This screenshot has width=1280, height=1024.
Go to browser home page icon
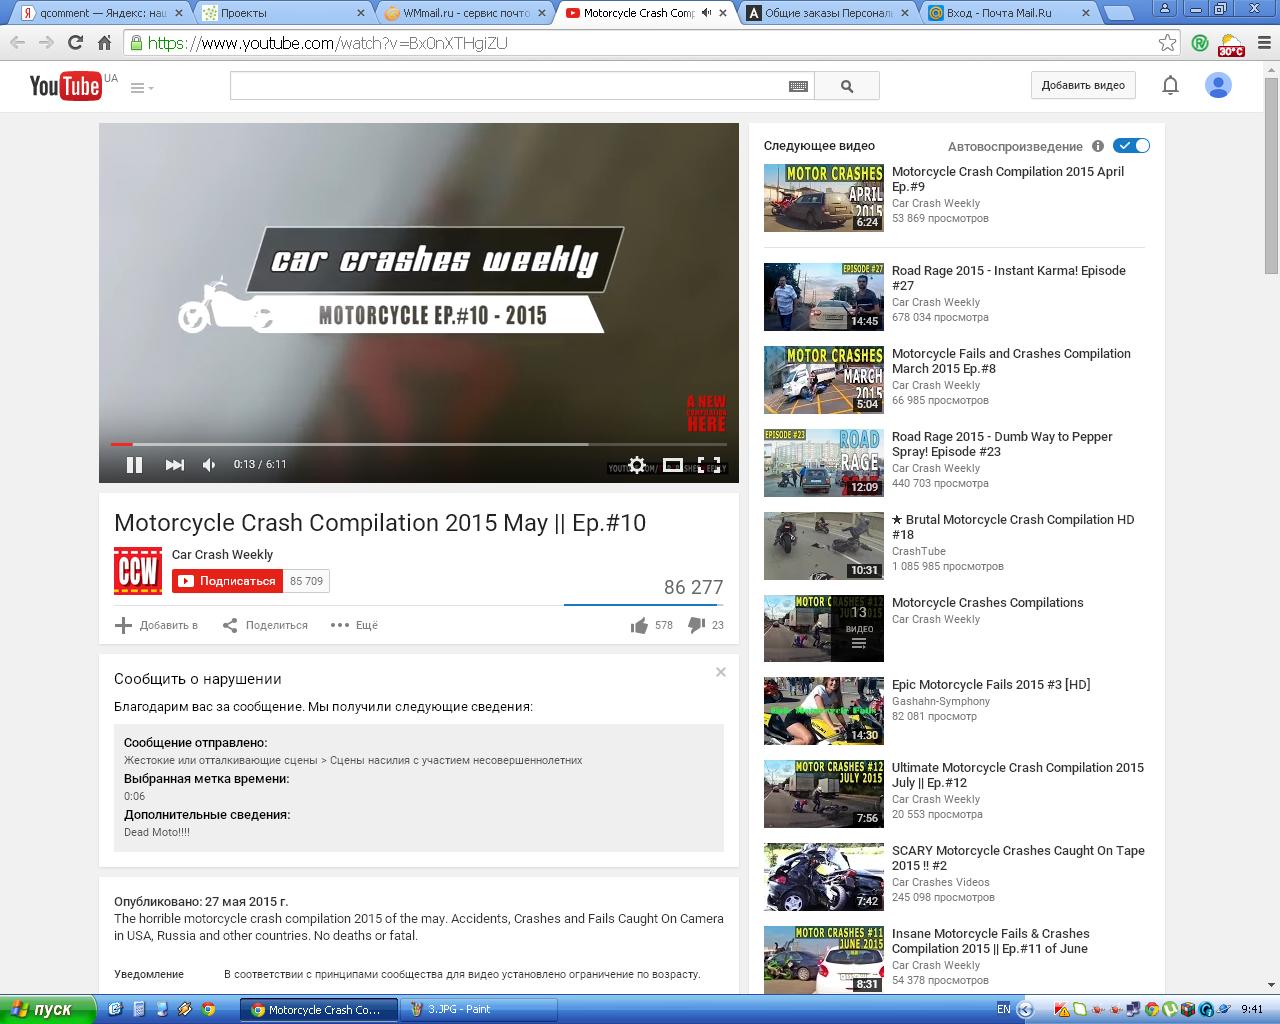104,43
